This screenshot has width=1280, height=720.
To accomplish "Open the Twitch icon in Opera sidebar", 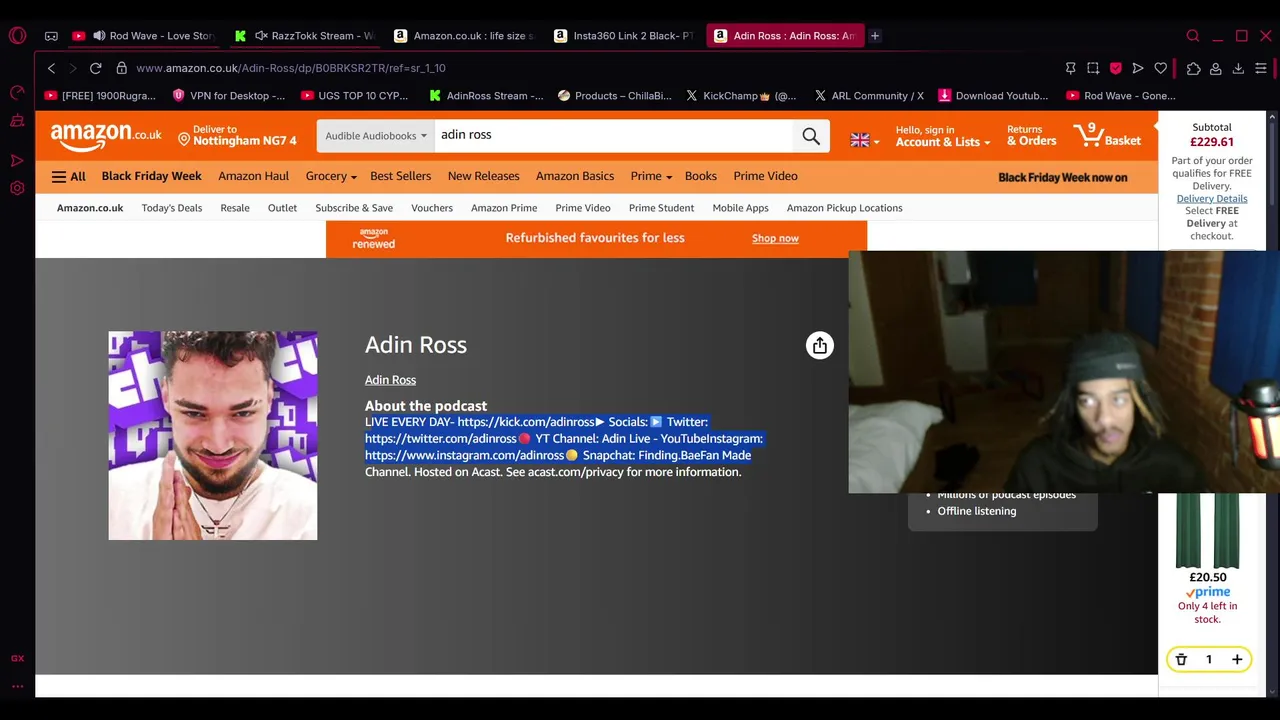I will pos(17,121).
